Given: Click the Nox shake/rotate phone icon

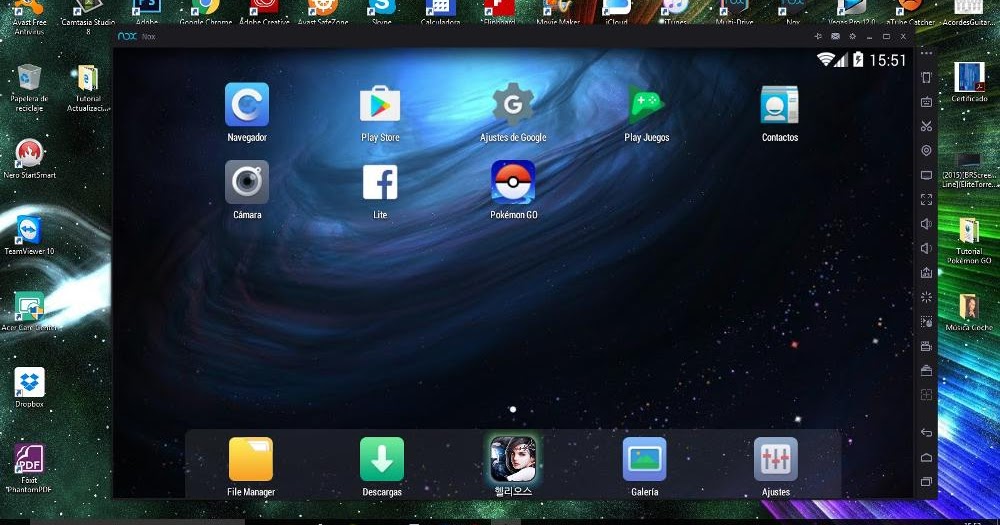Looking at the screenshot, I should (926, 78).
